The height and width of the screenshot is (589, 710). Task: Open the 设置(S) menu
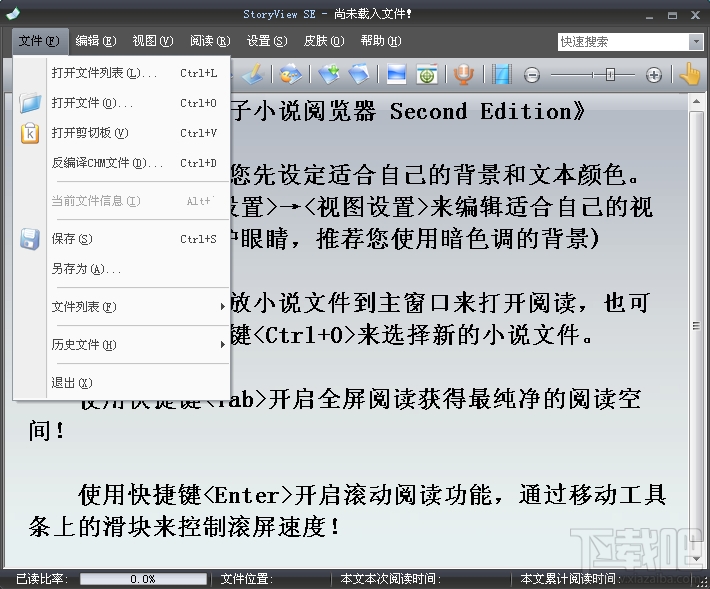[x=267, y=41]
